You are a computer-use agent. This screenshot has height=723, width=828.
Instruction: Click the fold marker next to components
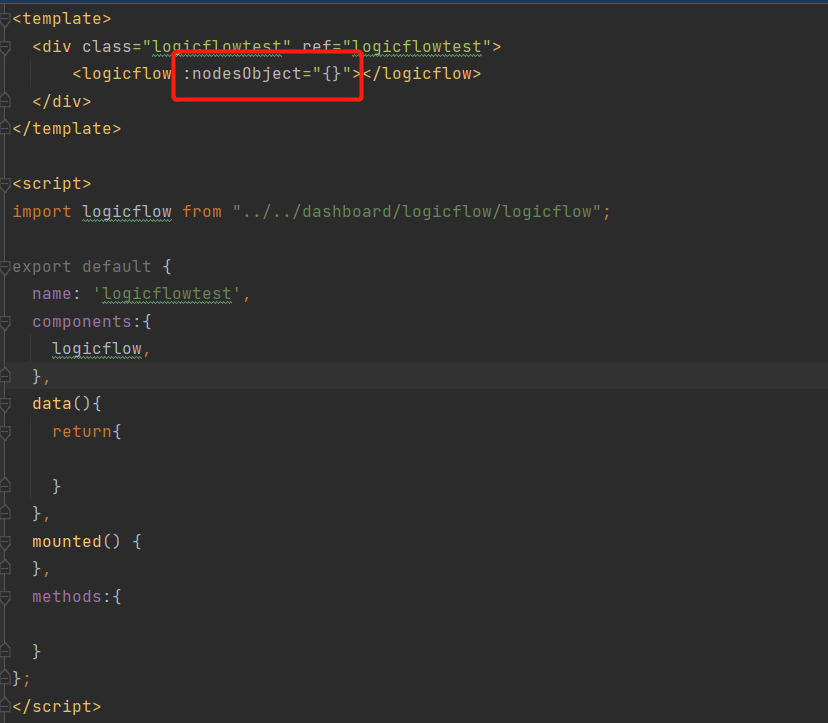click(6, 321)
